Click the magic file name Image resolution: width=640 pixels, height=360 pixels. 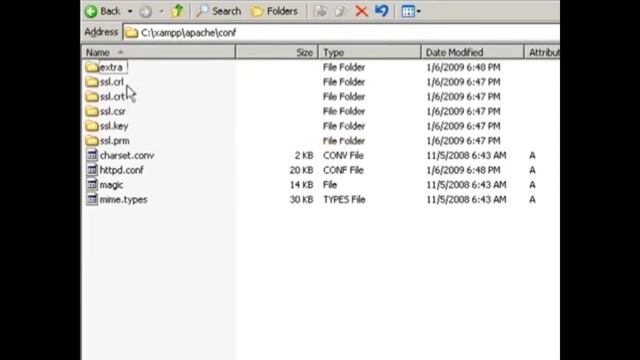[x=111, y=185]
